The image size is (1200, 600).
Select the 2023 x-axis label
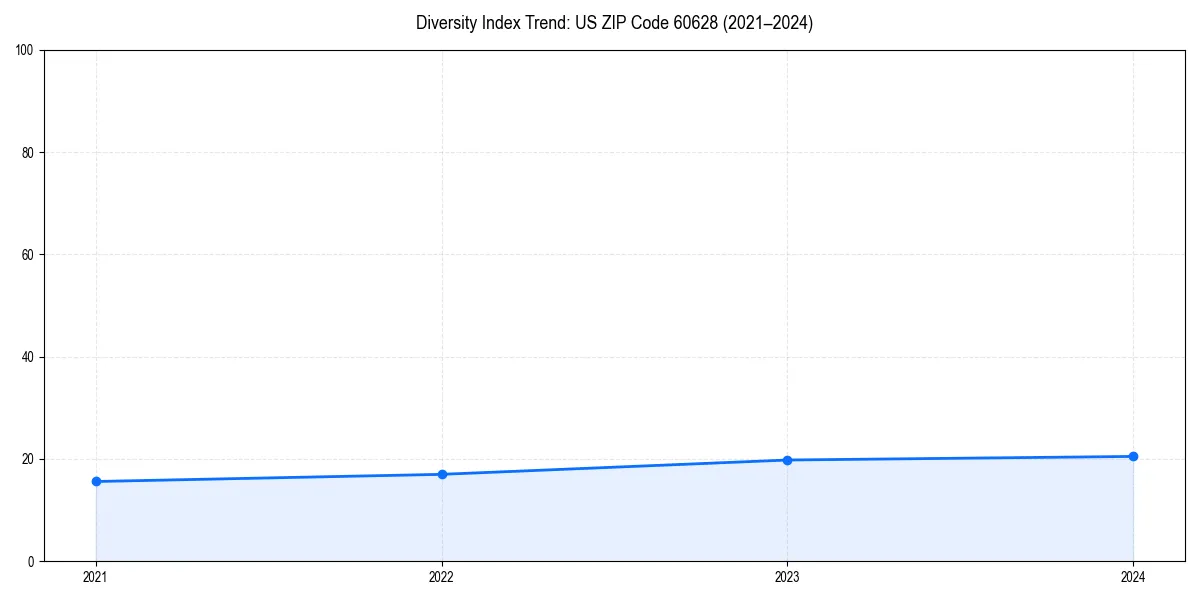pyautogui.click(x=788, y=577)
